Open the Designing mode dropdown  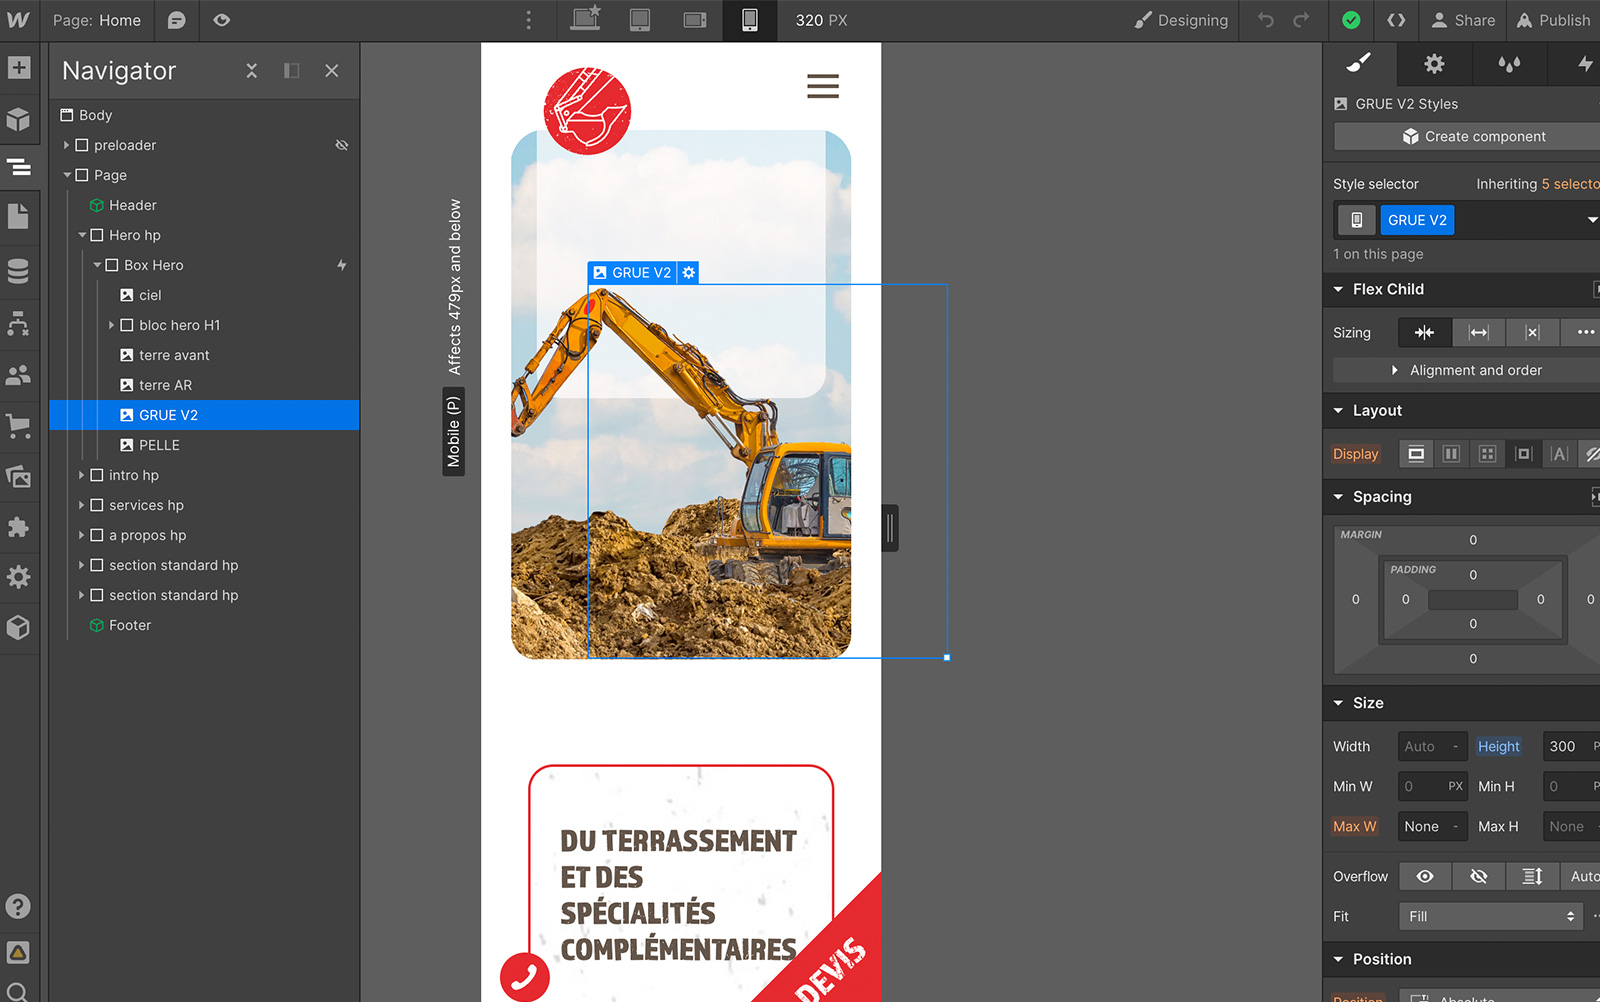(x=1181, y=20)
